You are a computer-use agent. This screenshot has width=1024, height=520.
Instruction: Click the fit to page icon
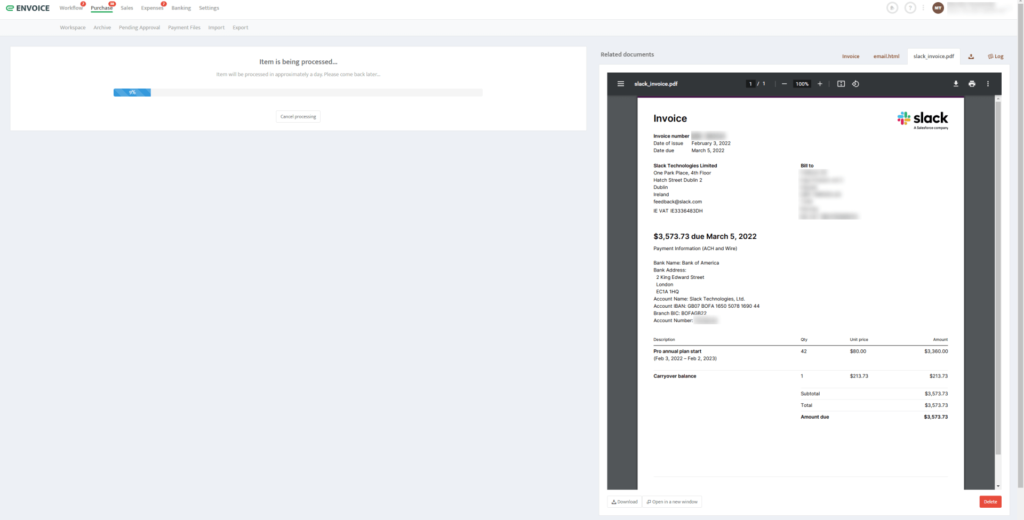click(841, 84)
